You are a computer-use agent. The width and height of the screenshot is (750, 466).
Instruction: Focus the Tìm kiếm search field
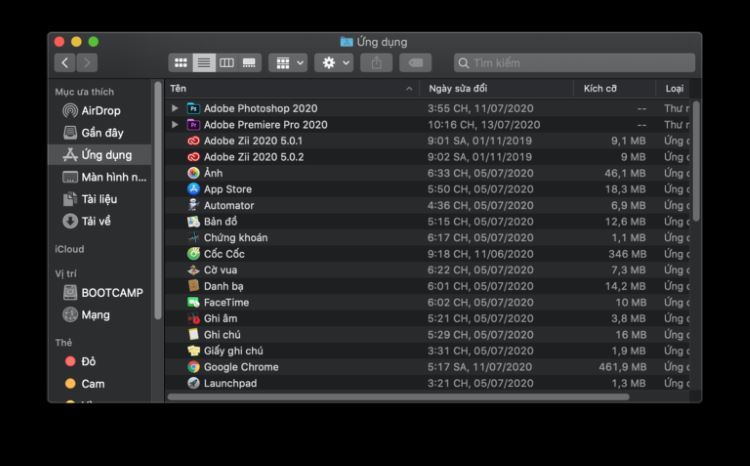pyautogui.click(x=574, y=63)
